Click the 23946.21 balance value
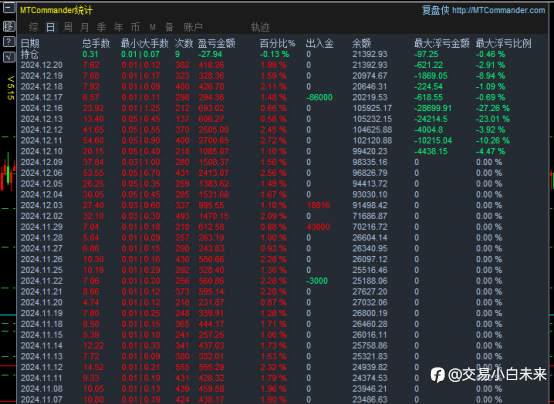 coord(370,389)
